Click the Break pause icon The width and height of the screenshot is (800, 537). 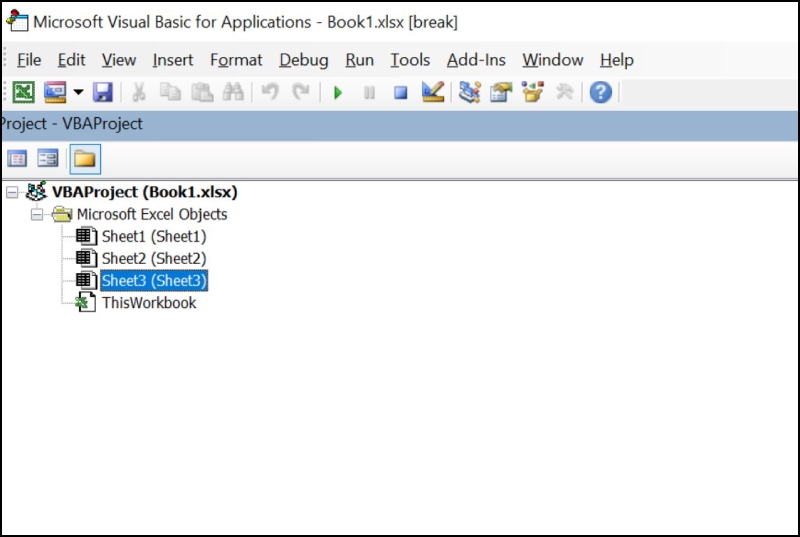369,93
